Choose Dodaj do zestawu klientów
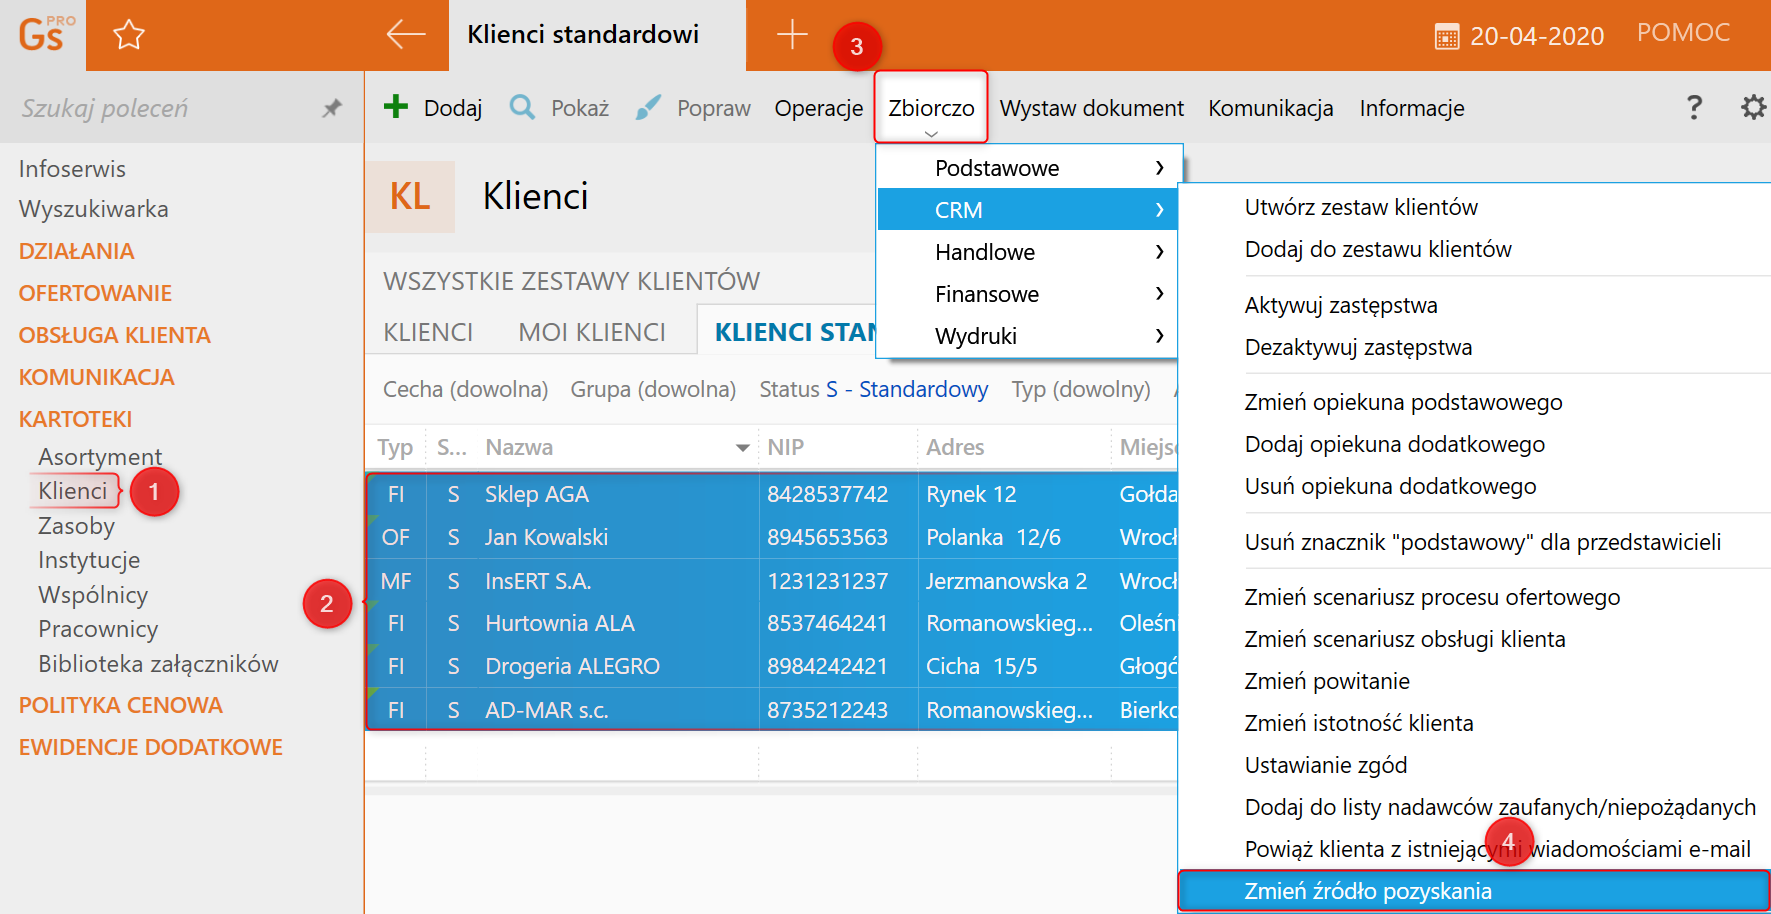The width and height of the screenshot is (1771, 914). [1378, 249]
